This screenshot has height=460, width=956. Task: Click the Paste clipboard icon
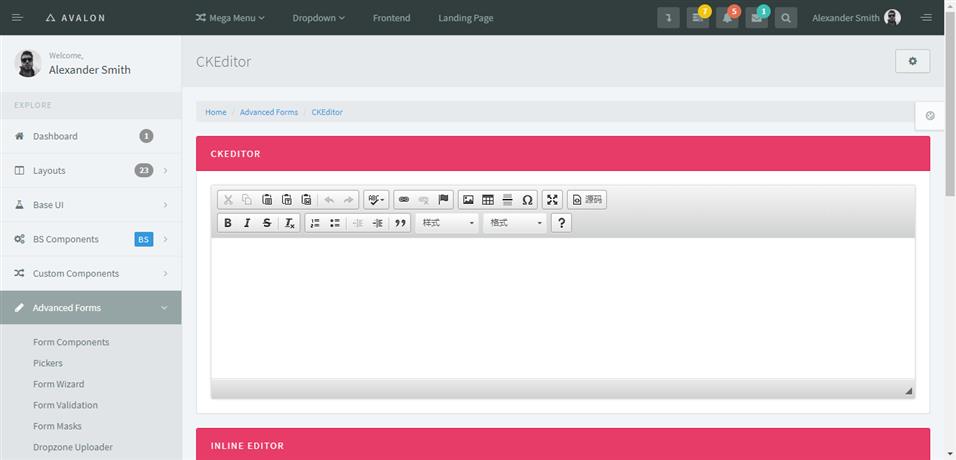tap(266, 199)
